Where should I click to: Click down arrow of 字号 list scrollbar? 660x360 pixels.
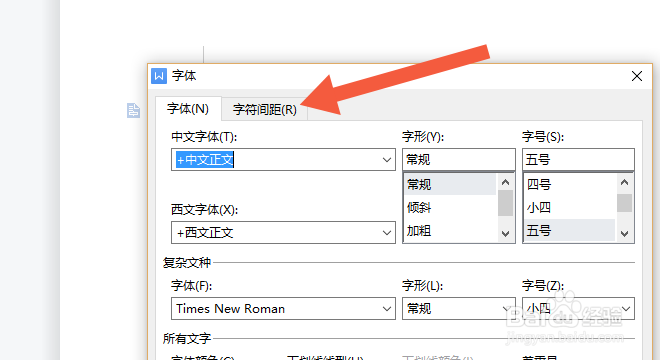click(625, 234)
